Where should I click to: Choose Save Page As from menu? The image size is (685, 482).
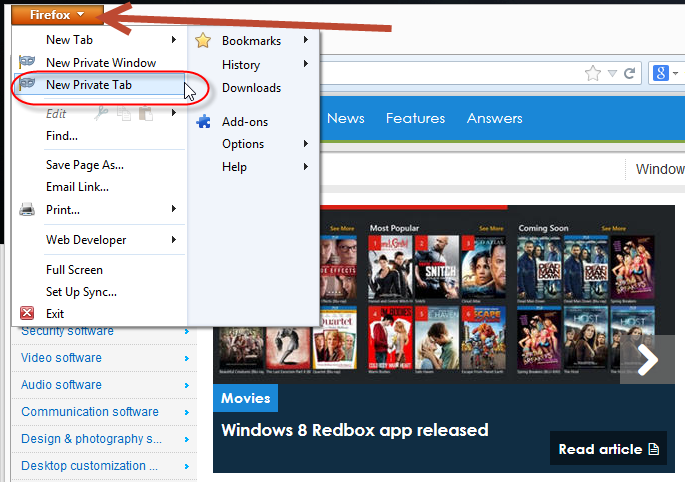tap(85, 165)
